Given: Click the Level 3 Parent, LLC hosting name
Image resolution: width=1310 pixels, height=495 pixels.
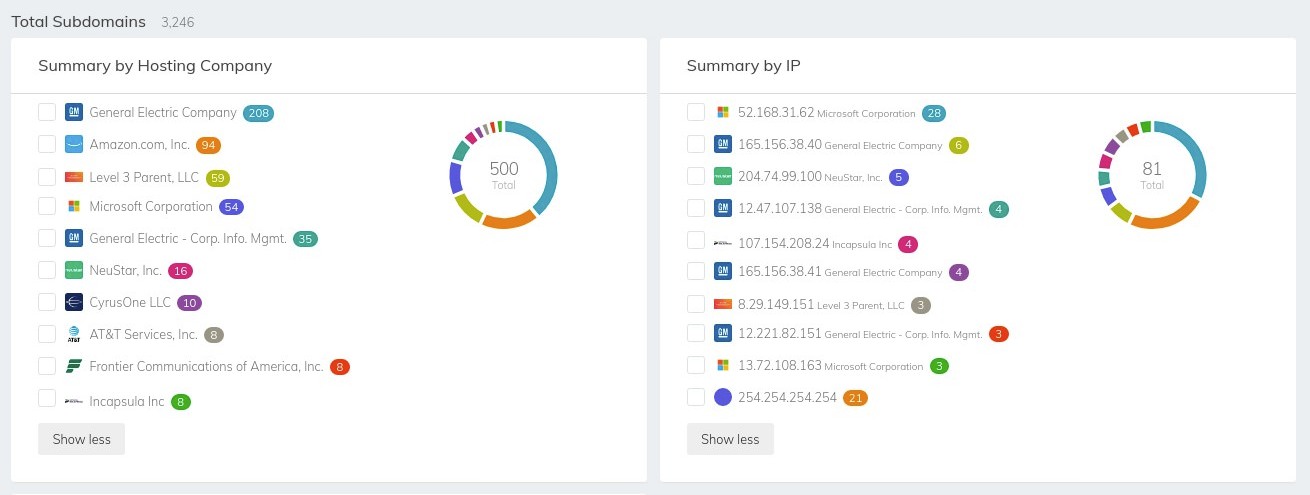Looking at the screenshot, I should click(144, 178).
